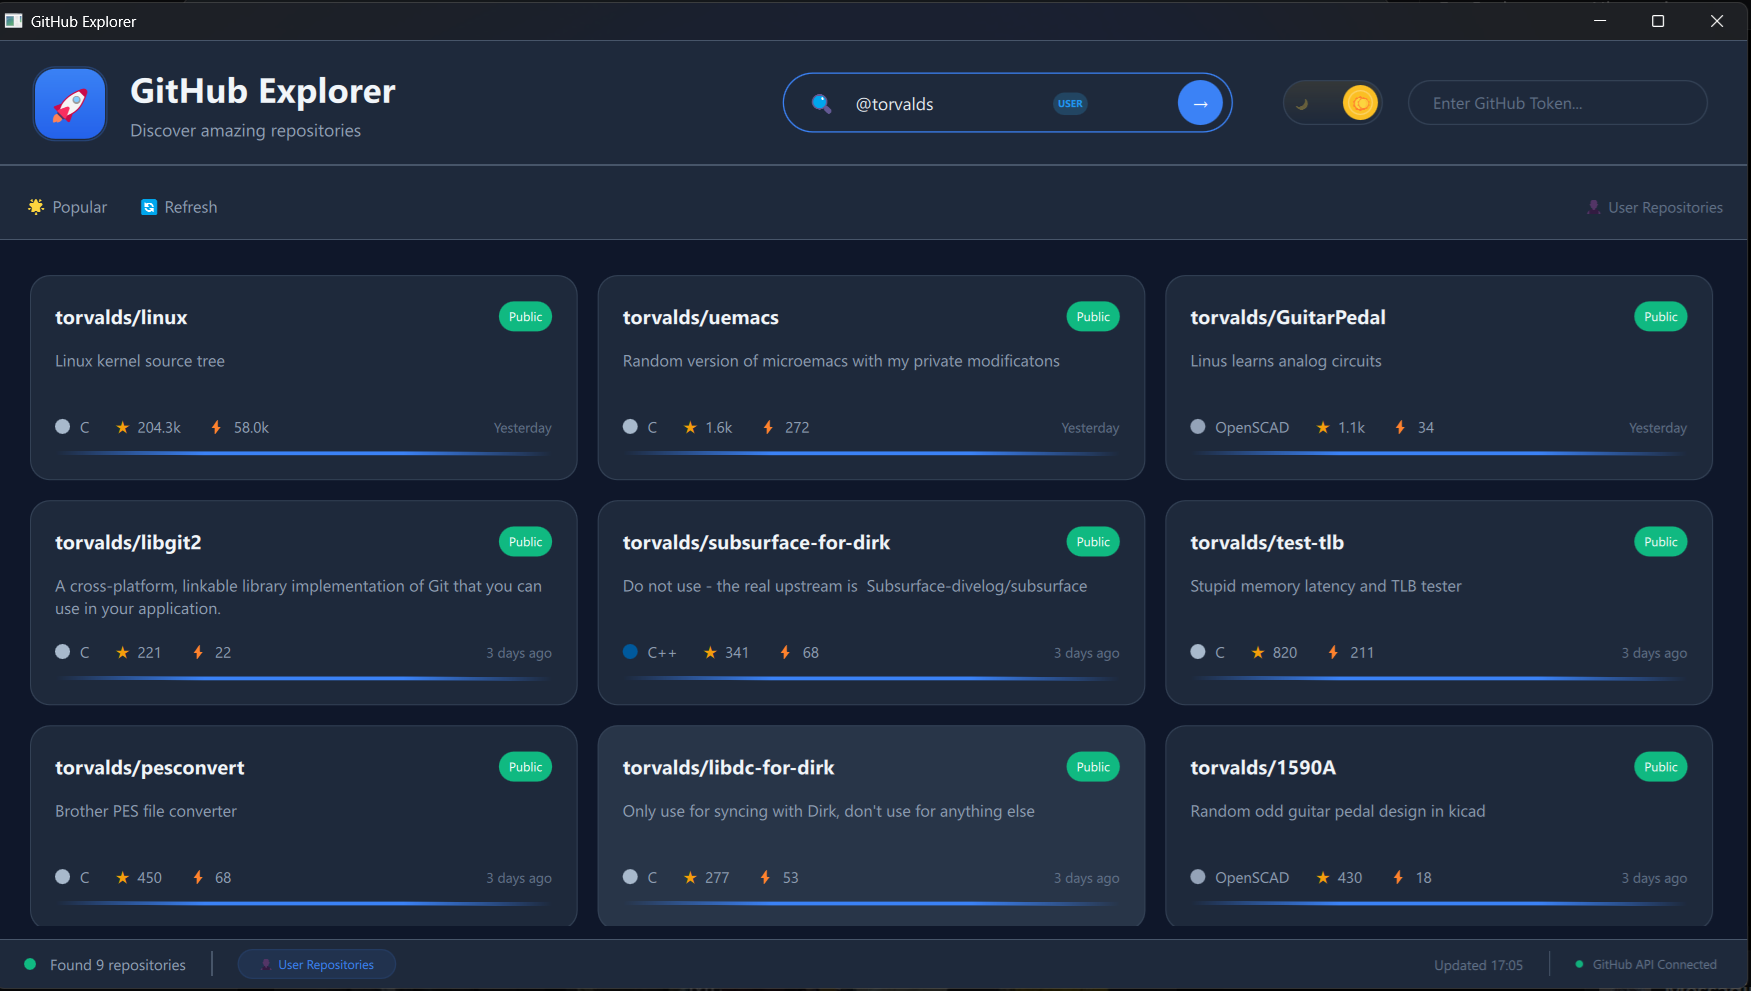Click the lightning bolt icon on torvalds/subsurface-for-dirk

785,652
